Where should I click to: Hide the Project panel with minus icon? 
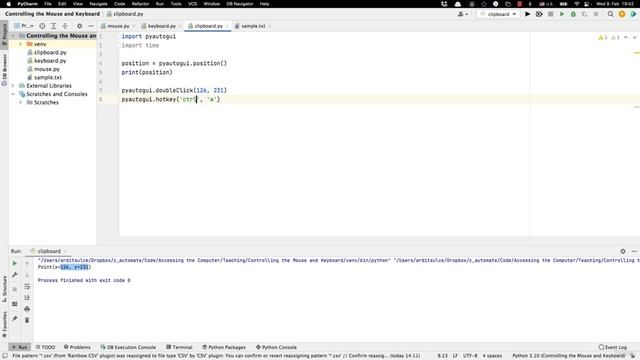(x=91, y=26)
